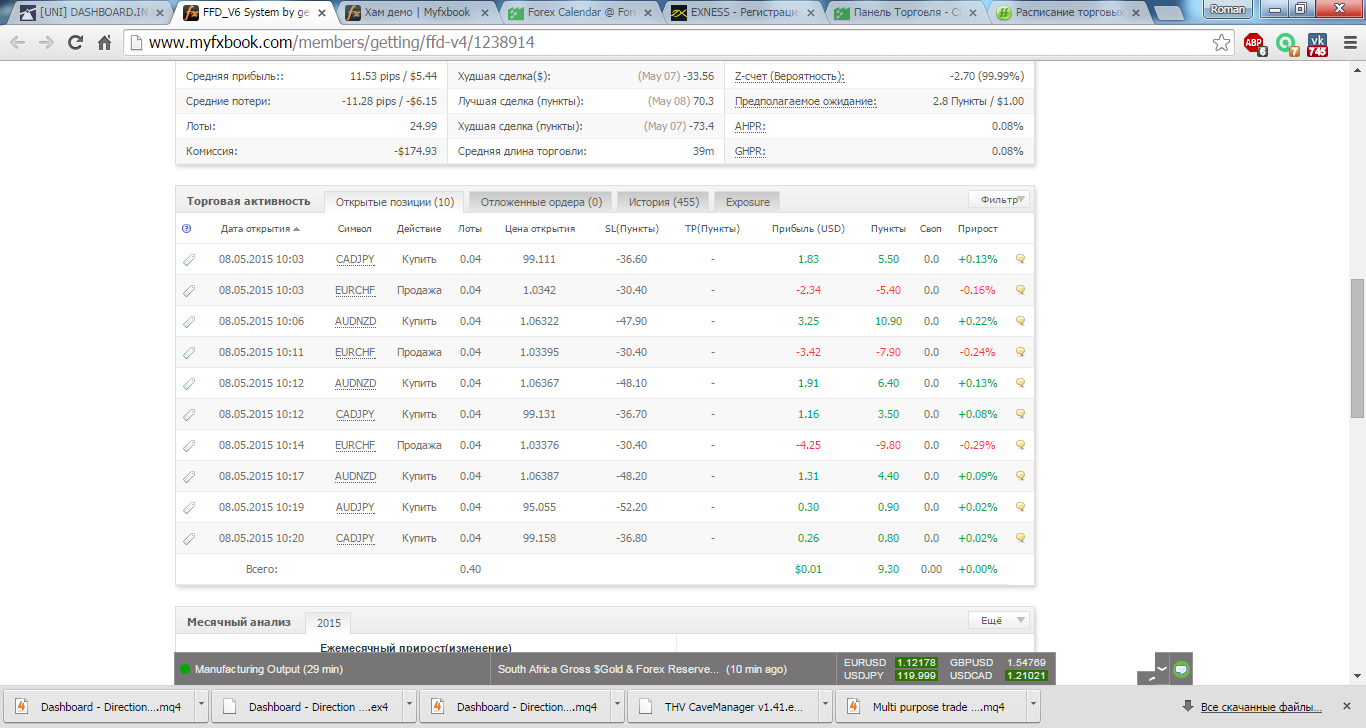This screenshot has height=728, width=1366.
Task: Click the browser forward arrow
Action: (x=46, y=43)
